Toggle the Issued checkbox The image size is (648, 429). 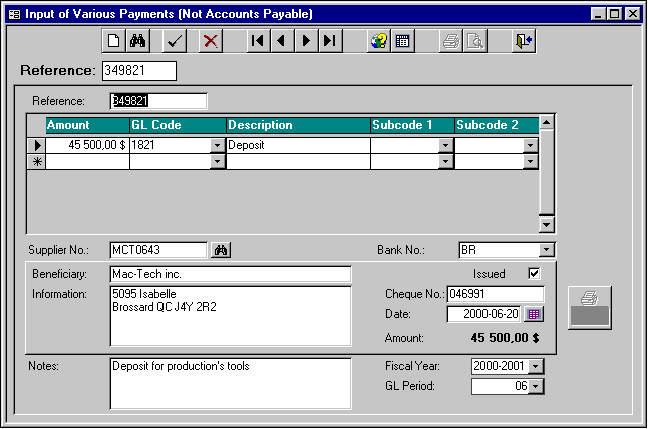pyautogui.click(x=533, y=273)
